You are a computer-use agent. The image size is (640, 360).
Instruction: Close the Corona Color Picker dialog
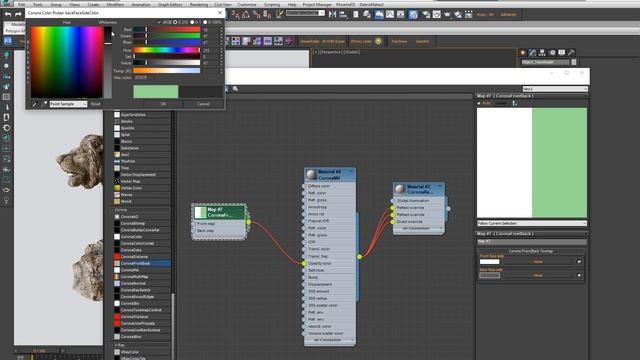[220, 13]
